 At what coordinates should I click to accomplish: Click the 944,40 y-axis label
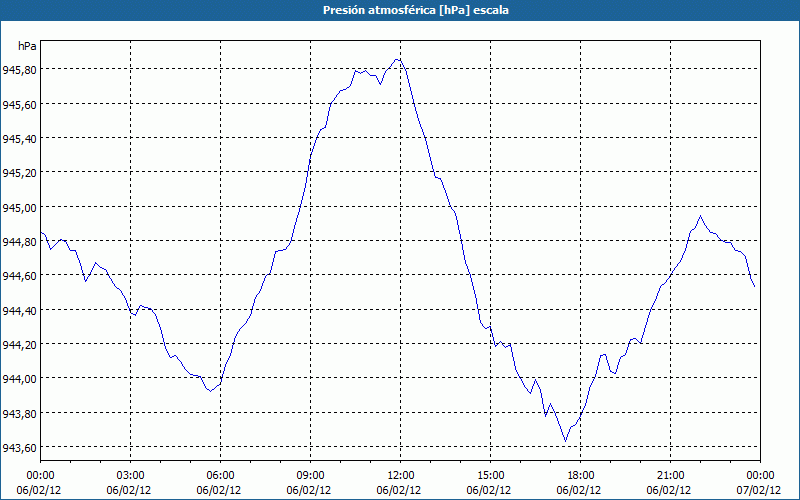[x=19, y=310]
